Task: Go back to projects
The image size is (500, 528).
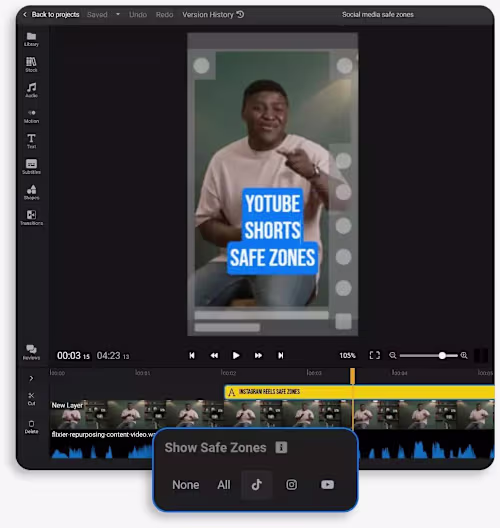Action: pyautogui.click(x=51, y=14)
